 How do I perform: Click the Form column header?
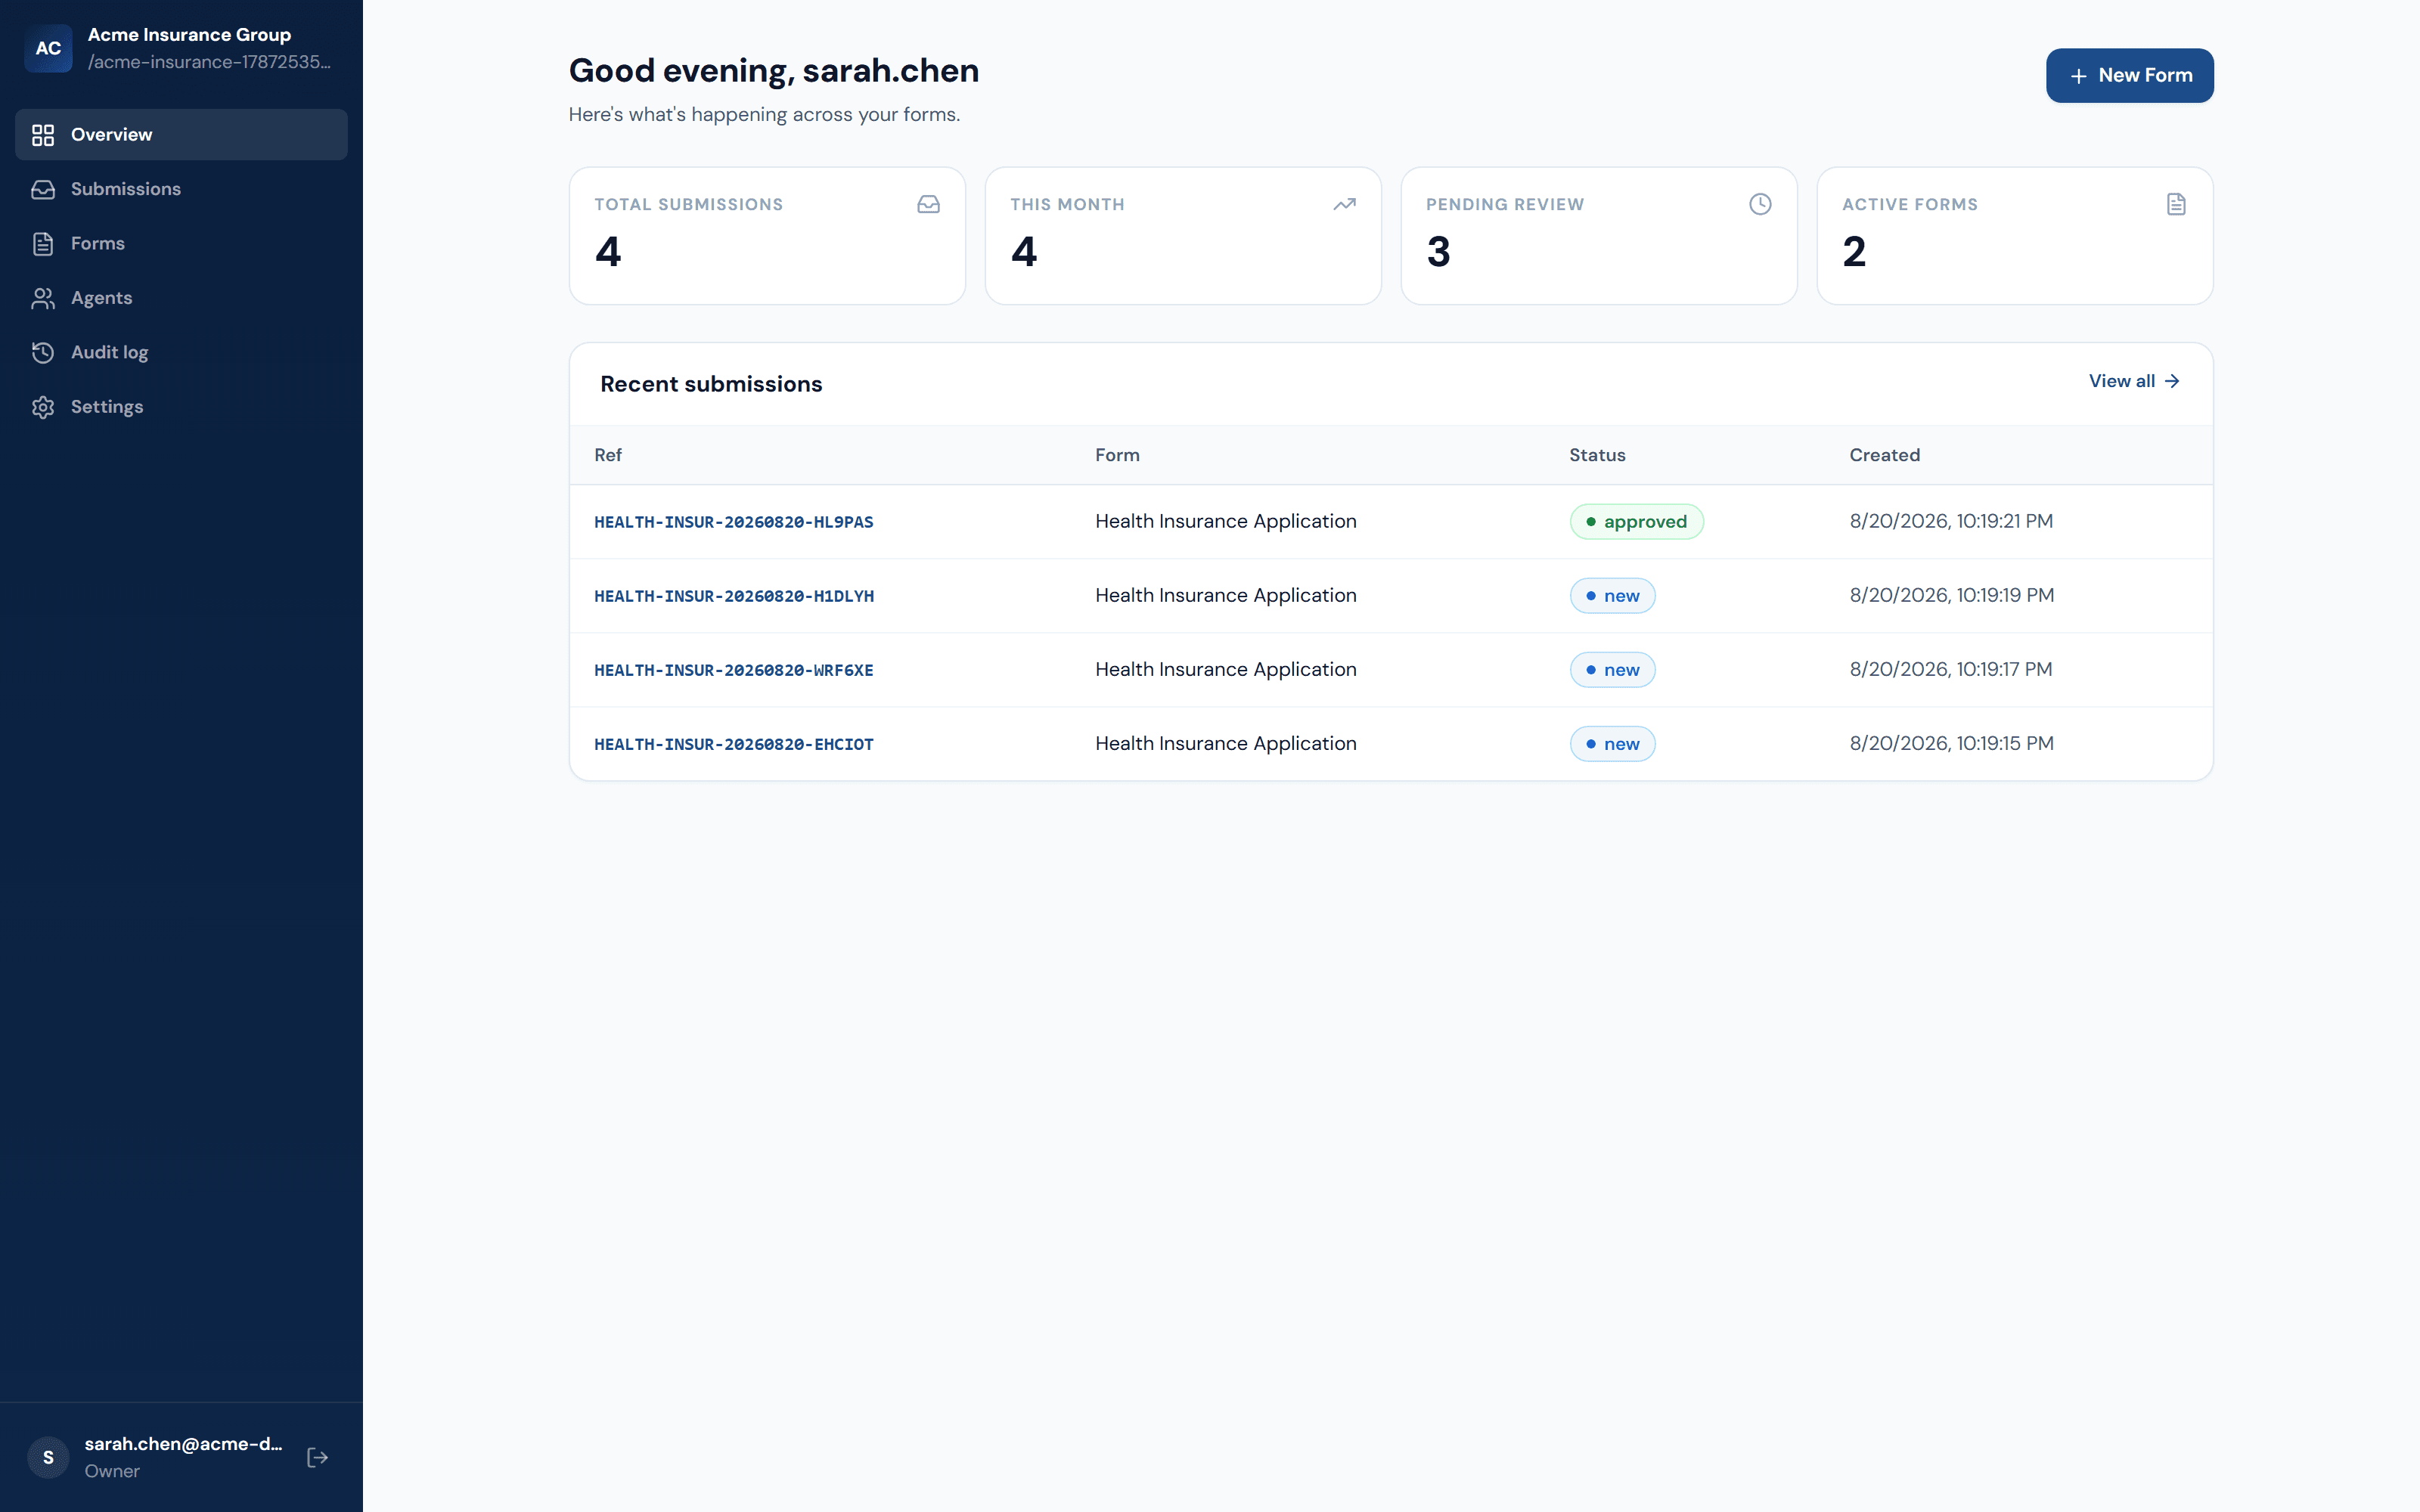tap(1117, 455)
